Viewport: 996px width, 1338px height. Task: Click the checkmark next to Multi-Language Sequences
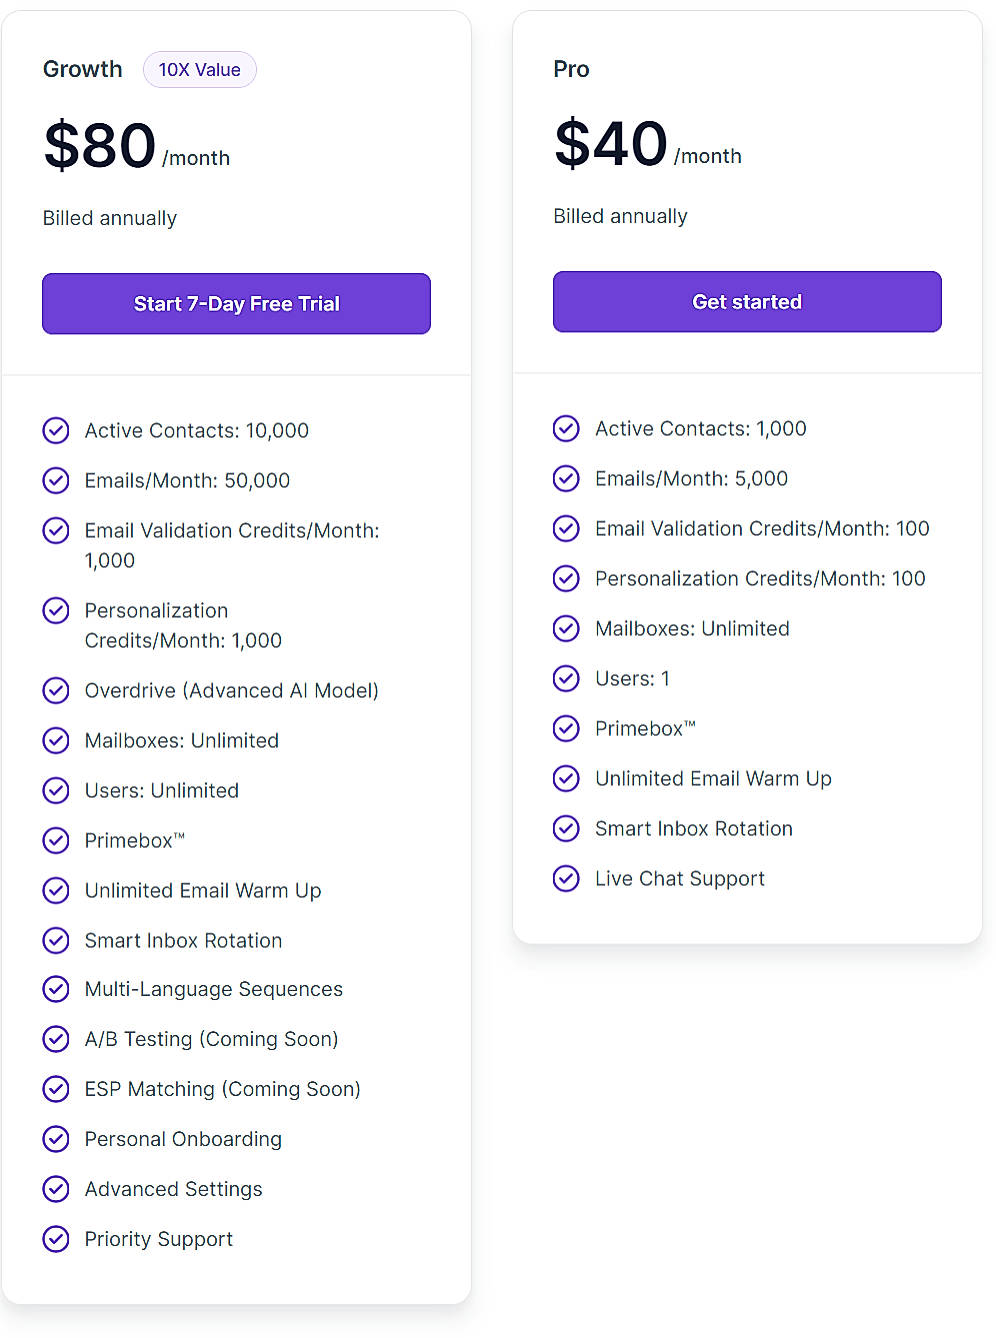click(56, 989)
